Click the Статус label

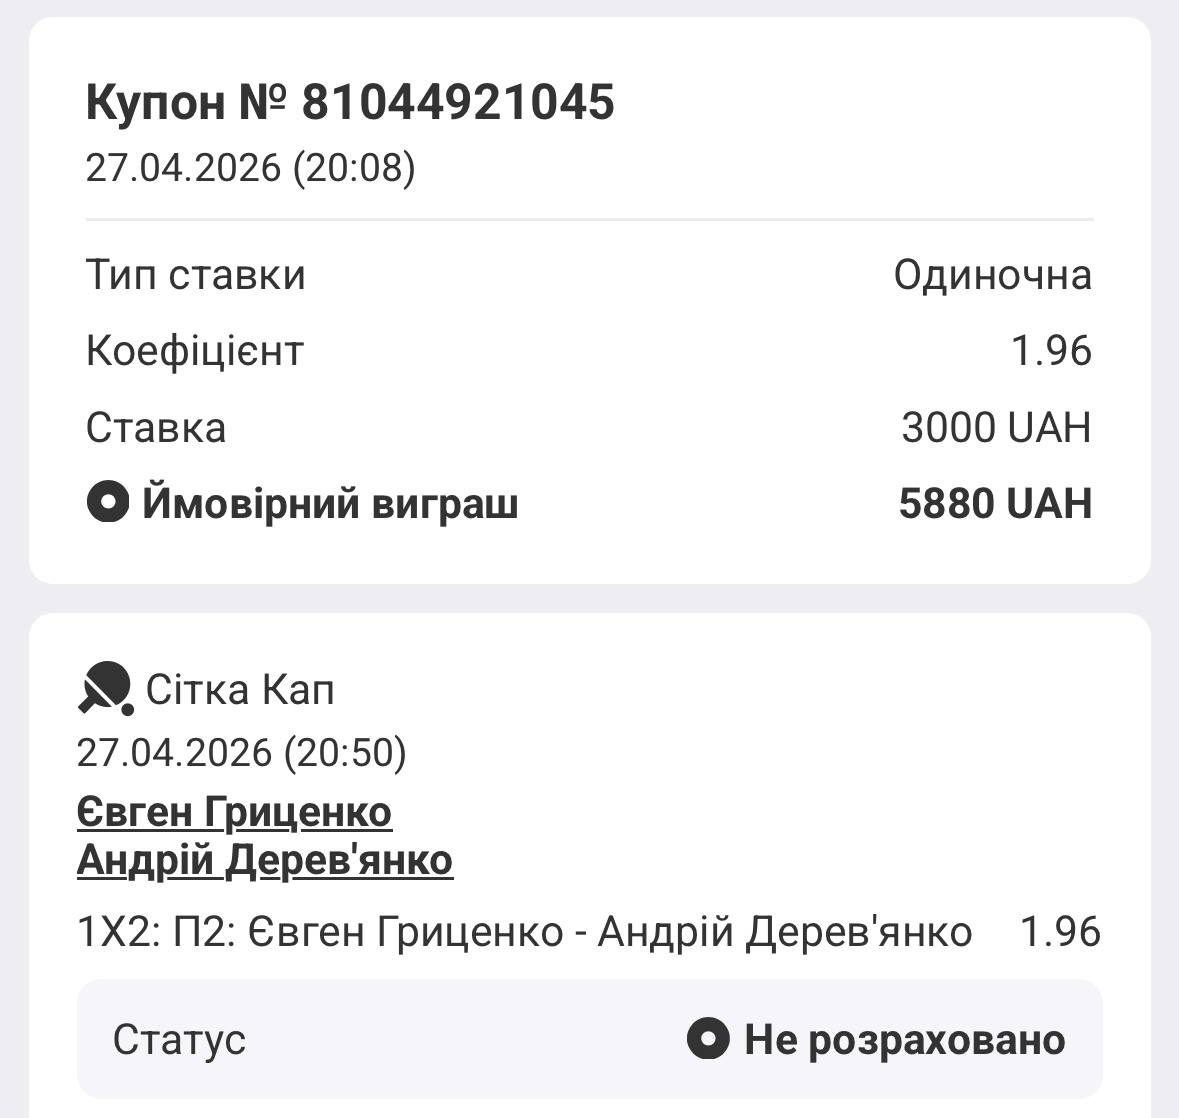[x=179, y=1040]
